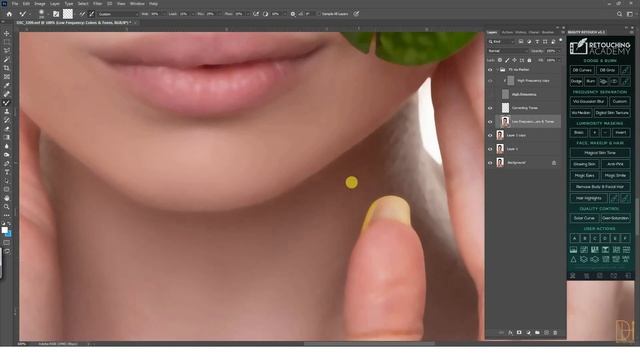640x360 pixels.
Task: Open the Filter menu
Action: click(97, 4)
